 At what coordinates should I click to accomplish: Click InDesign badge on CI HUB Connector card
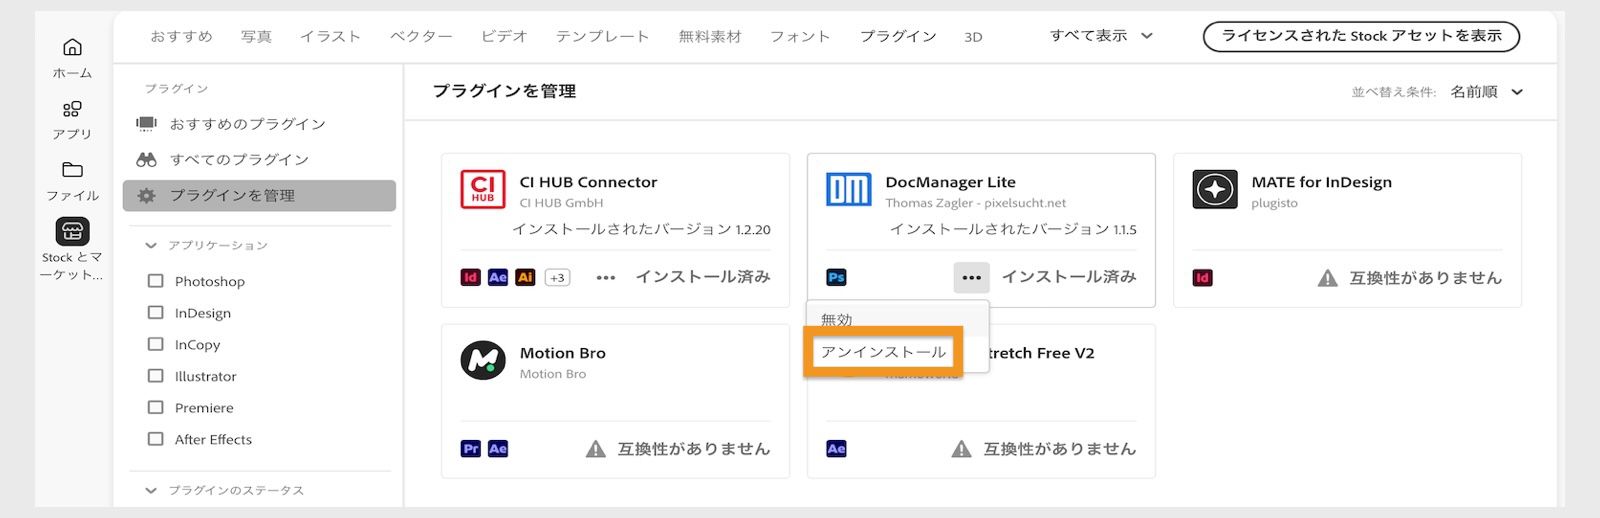471,277
